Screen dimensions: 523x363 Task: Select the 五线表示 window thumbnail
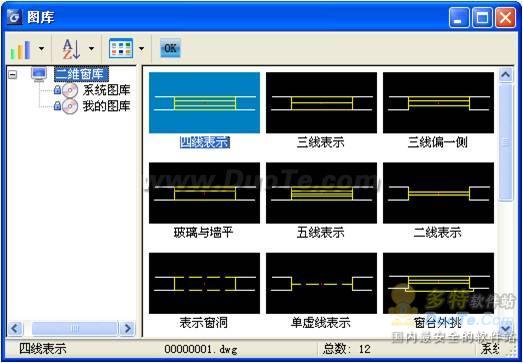point(322,193)
